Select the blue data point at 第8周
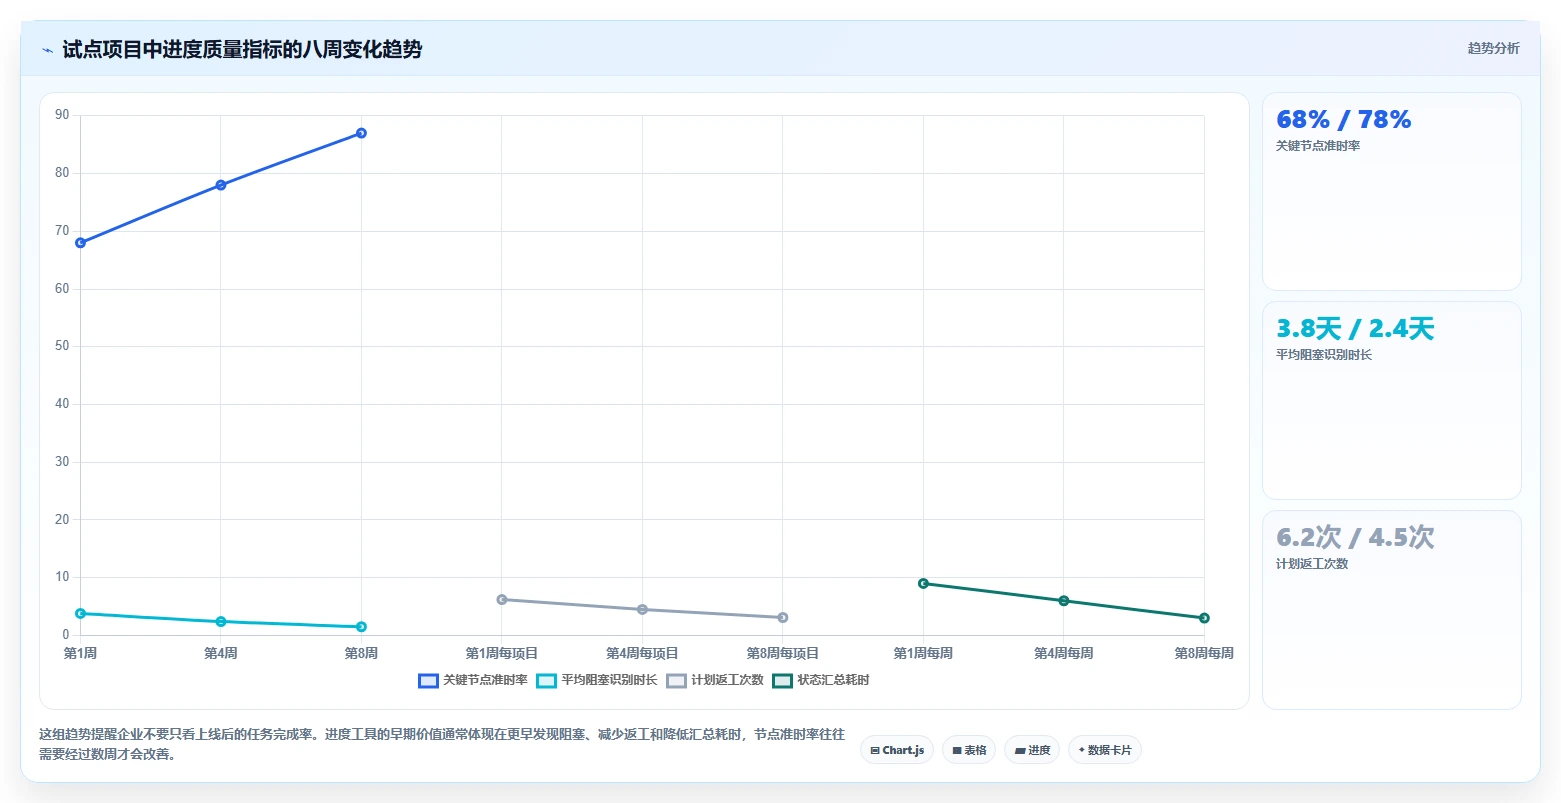 coord(361,133)
